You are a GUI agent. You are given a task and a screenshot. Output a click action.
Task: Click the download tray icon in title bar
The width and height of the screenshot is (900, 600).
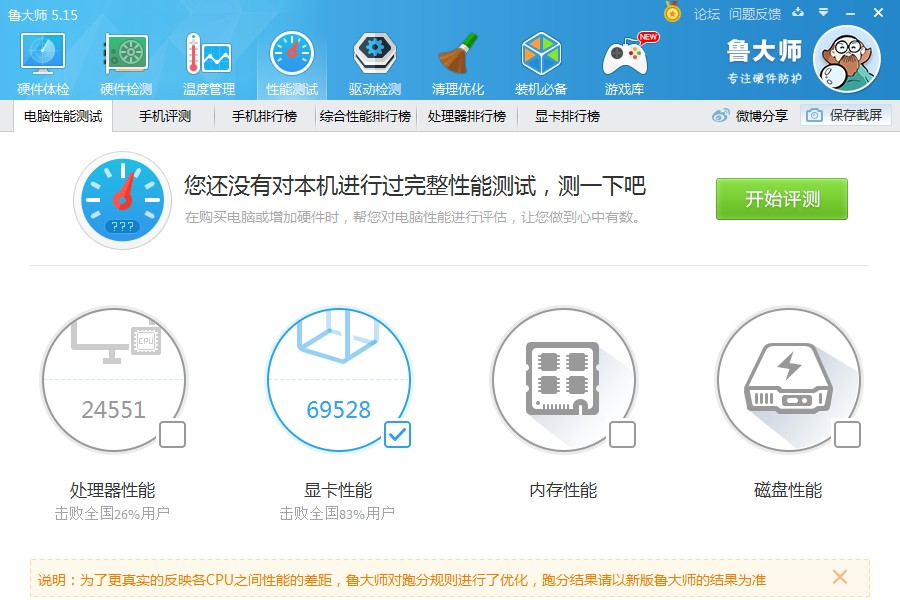click(798, 12)
